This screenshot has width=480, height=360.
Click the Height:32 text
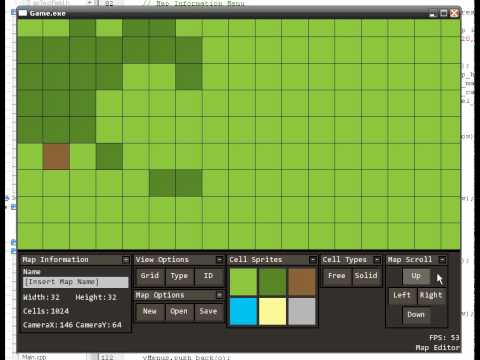pyautogui.click(x=96, y=297)
